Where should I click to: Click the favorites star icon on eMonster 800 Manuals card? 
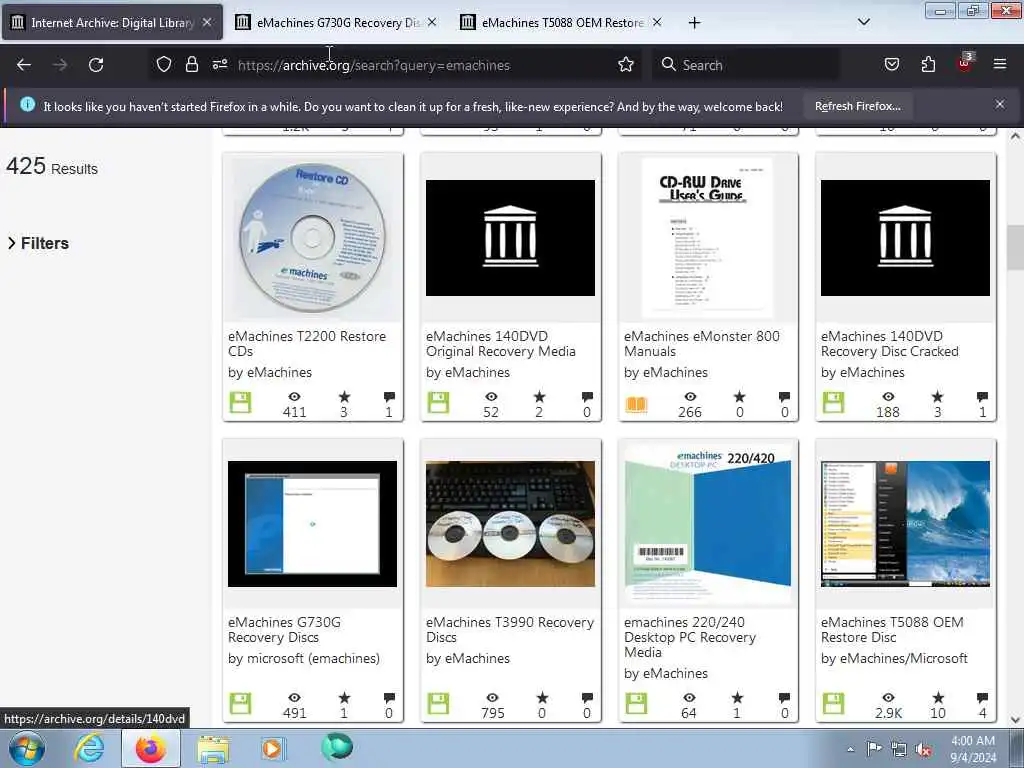[739, 396]
